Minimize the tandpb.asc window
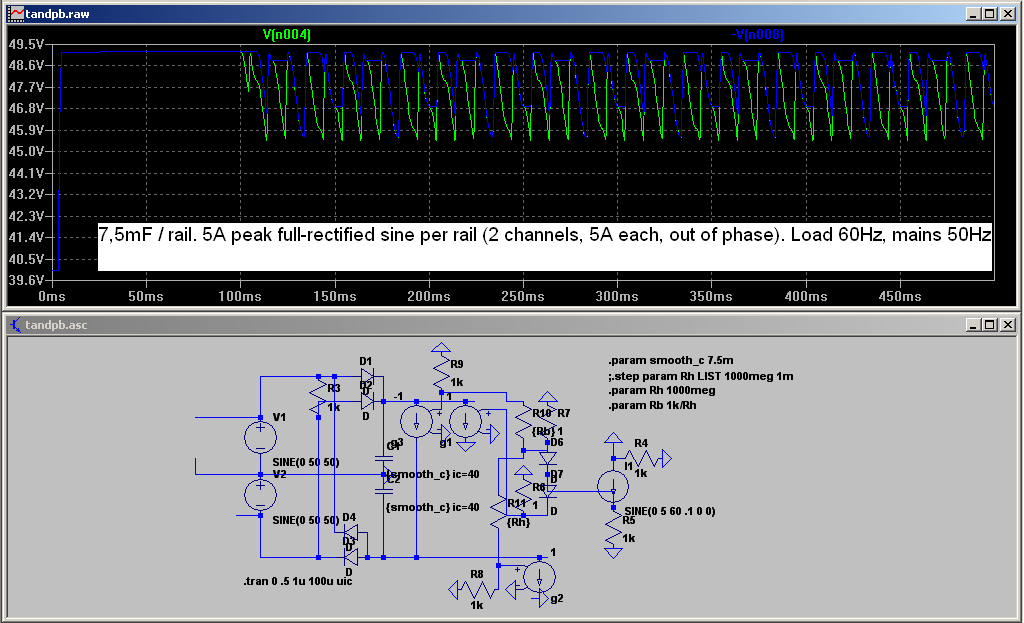 coord(972,325)
